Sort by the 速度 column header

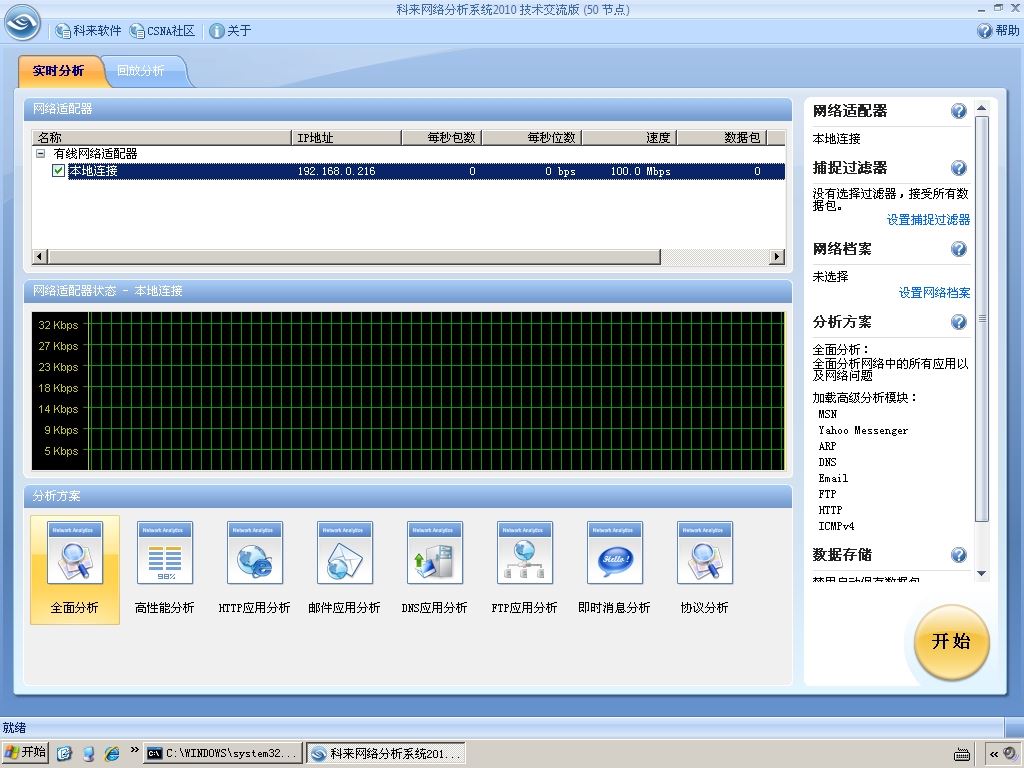629,137
